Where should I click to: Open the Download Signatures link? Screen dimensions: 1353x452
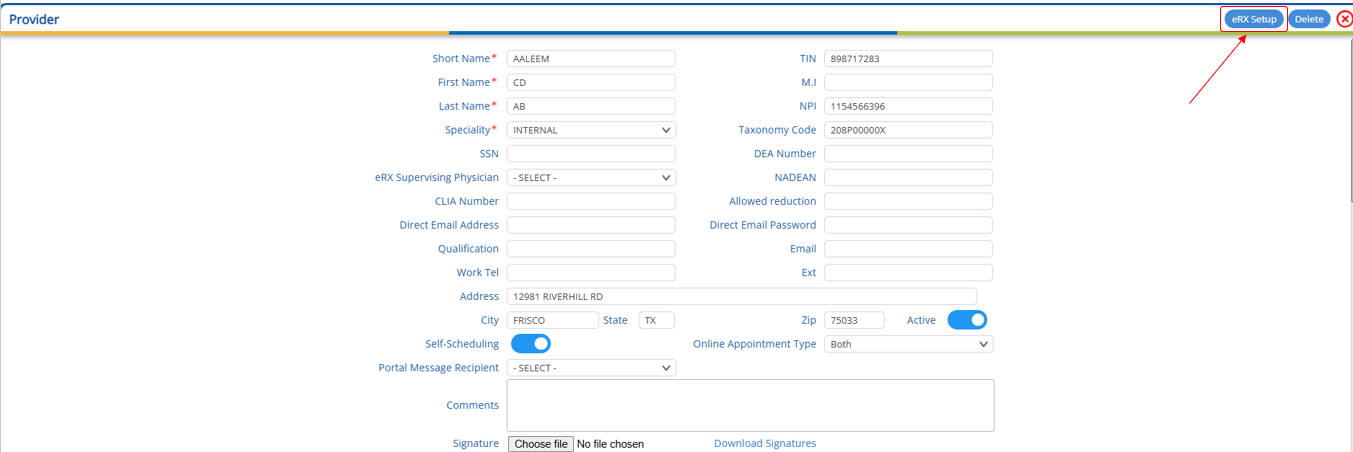tap(765, 443)
